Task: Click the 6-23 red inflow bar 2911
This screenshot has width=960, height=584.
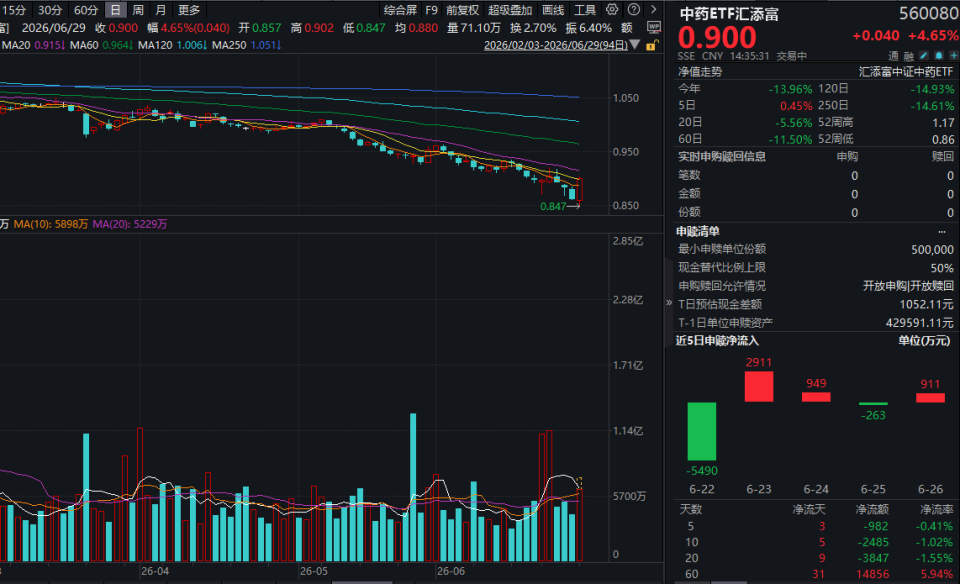Action: pyautogui.click(x=759, y=386)
